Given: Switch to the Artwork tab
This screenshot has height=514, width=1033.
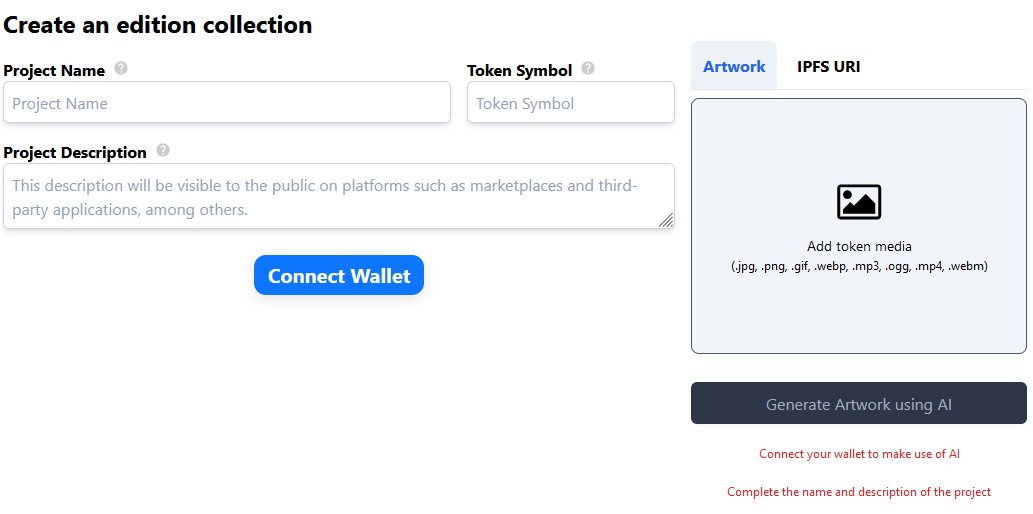Looking at the screenshot, I should pos(734,67).
